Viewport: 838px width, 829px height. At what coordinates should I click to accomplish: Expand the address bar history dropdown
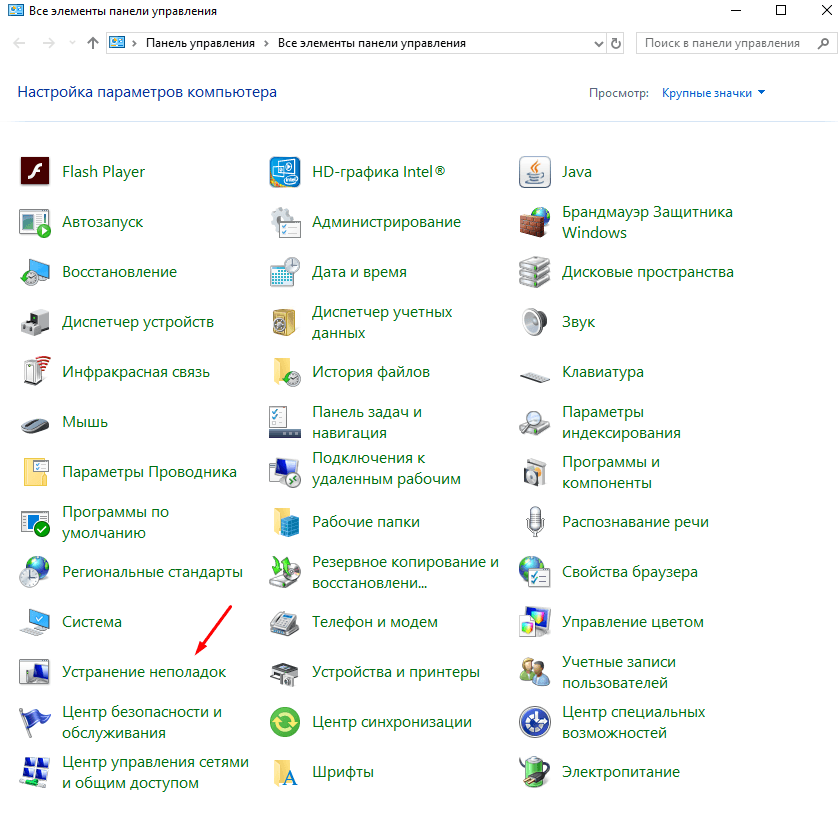tap(599, 44)
